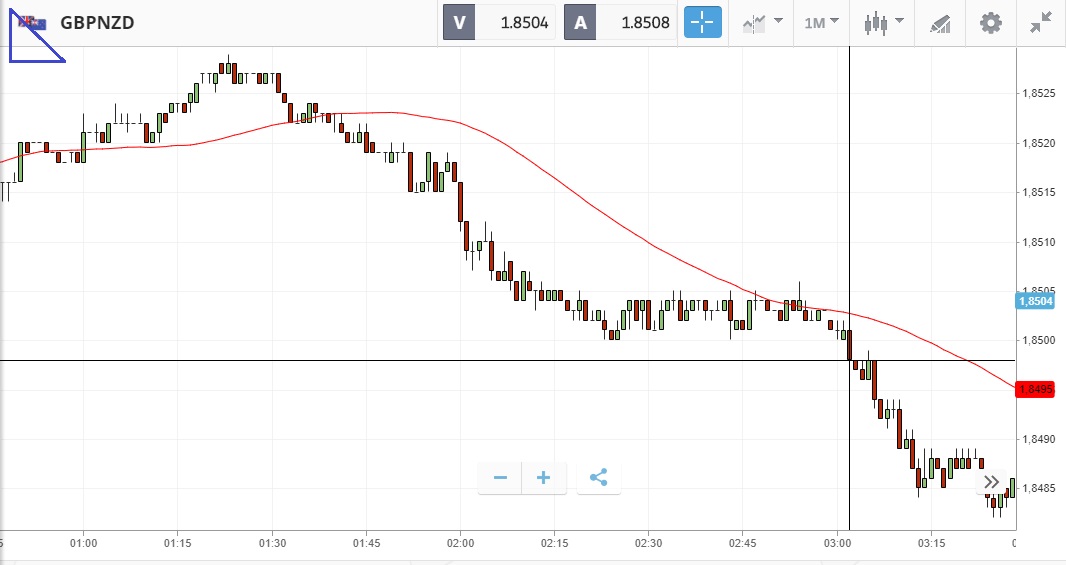The width and height of the screenshot is (1066, 565).
Task: Click the GBPNZD symbol name
Action: tap(97, 22)
